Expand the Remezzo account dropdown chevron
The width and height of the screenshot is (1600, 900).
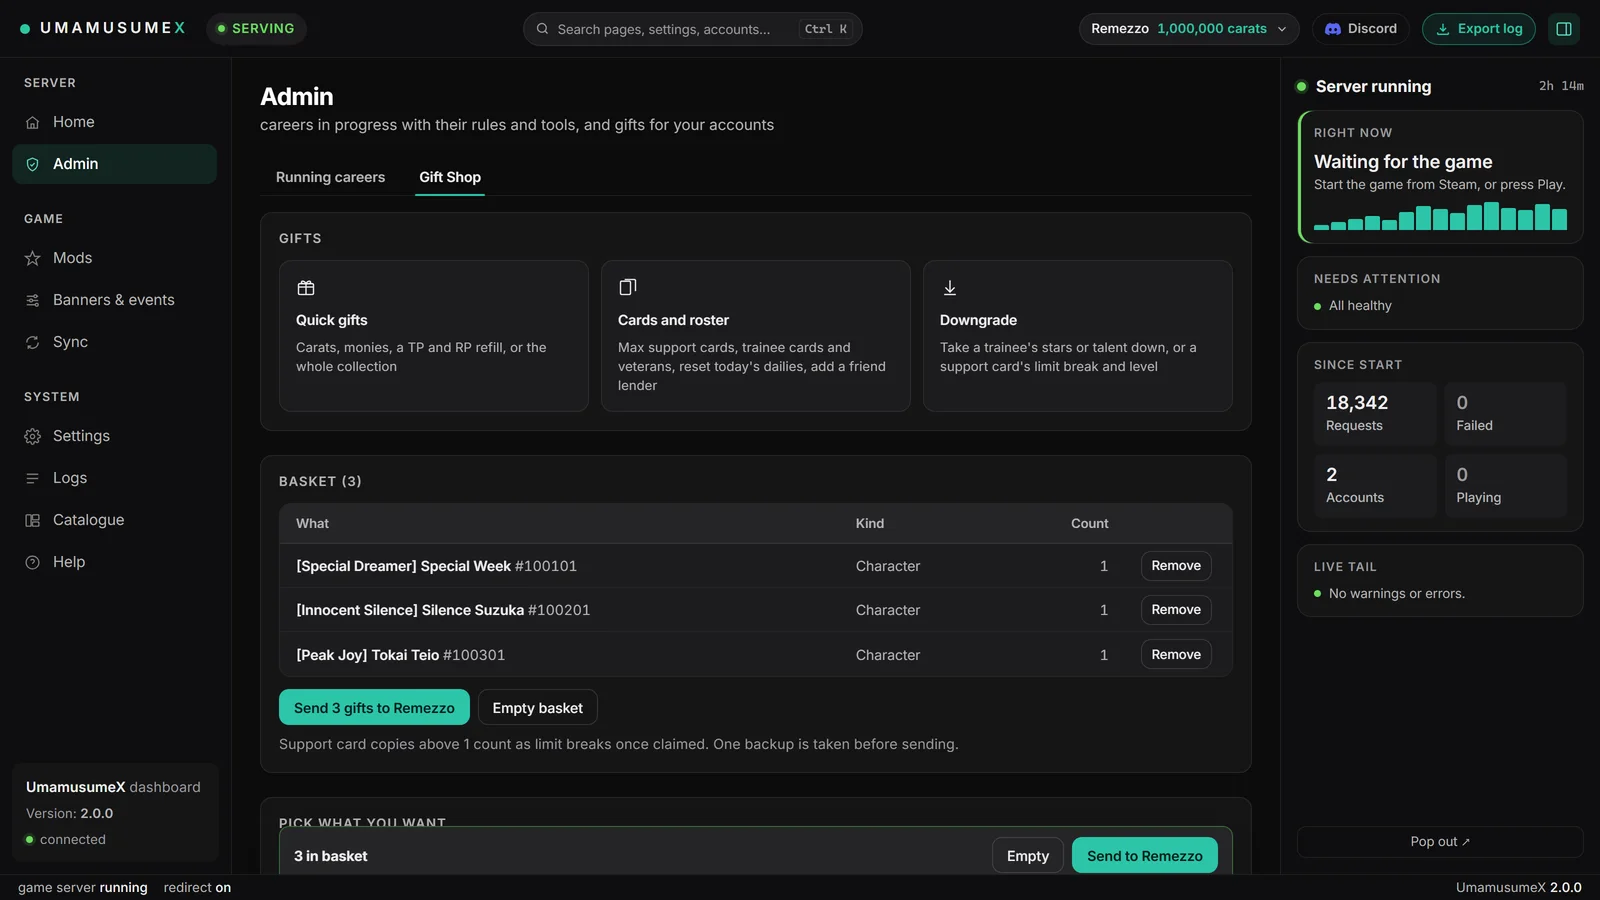coord(1282,29)
